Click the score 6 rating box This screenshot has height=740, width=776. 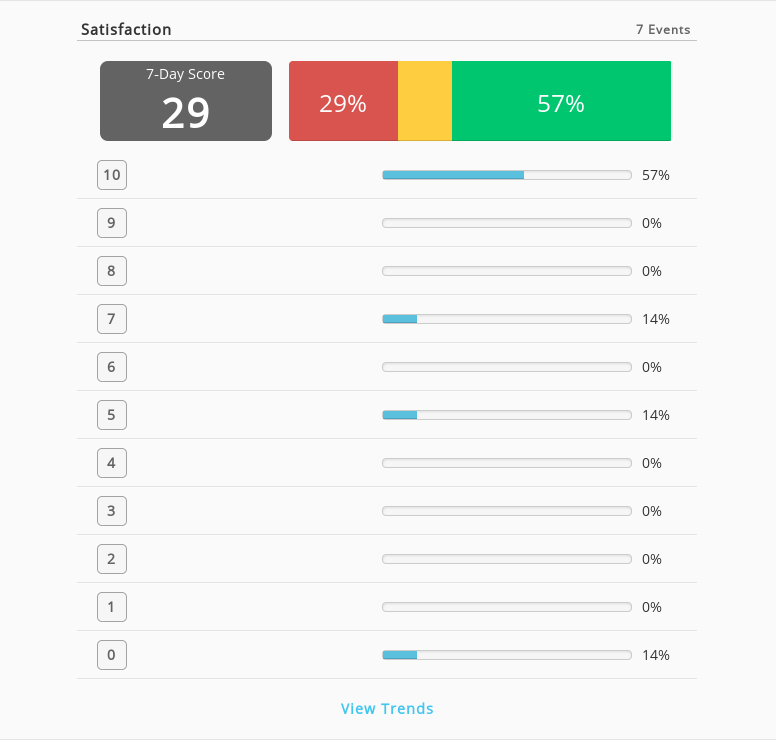pyautogui.click(x=112, y=367)
